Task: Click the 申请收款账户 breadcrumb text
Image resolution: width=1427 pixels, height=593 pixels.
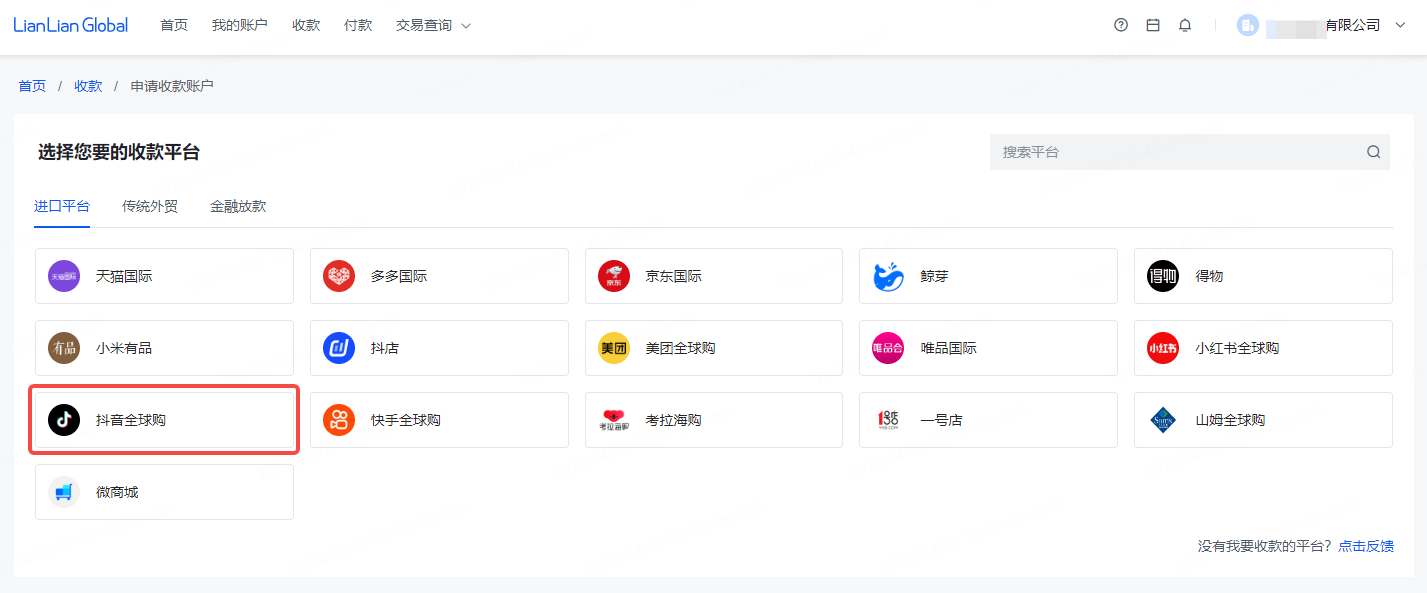Action: click(172, 86)
